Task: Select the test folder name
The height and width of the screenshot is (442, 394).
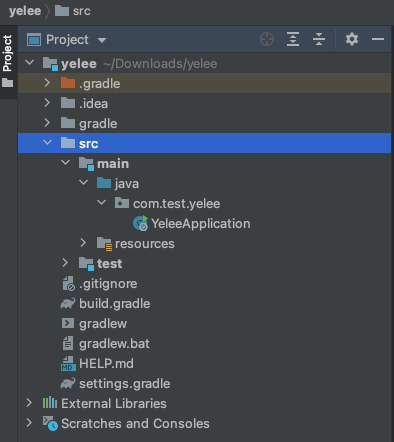Action: point(109,263)
